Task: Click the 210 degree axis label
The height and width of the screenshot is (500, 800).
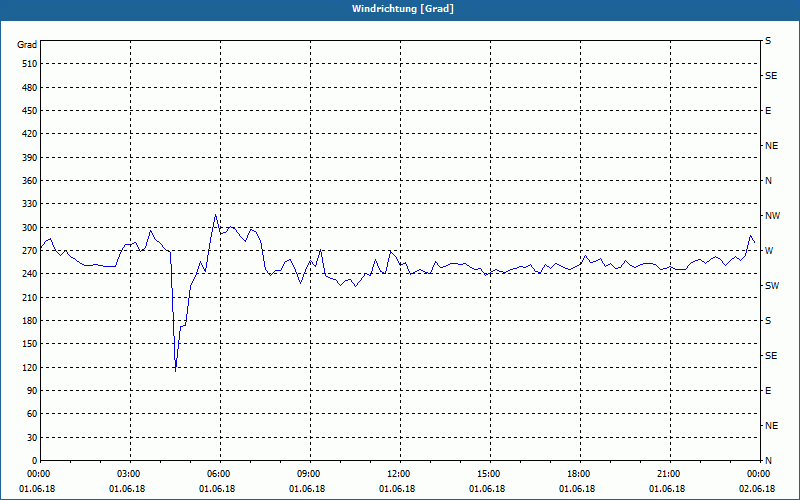Action: pos(30,297)
